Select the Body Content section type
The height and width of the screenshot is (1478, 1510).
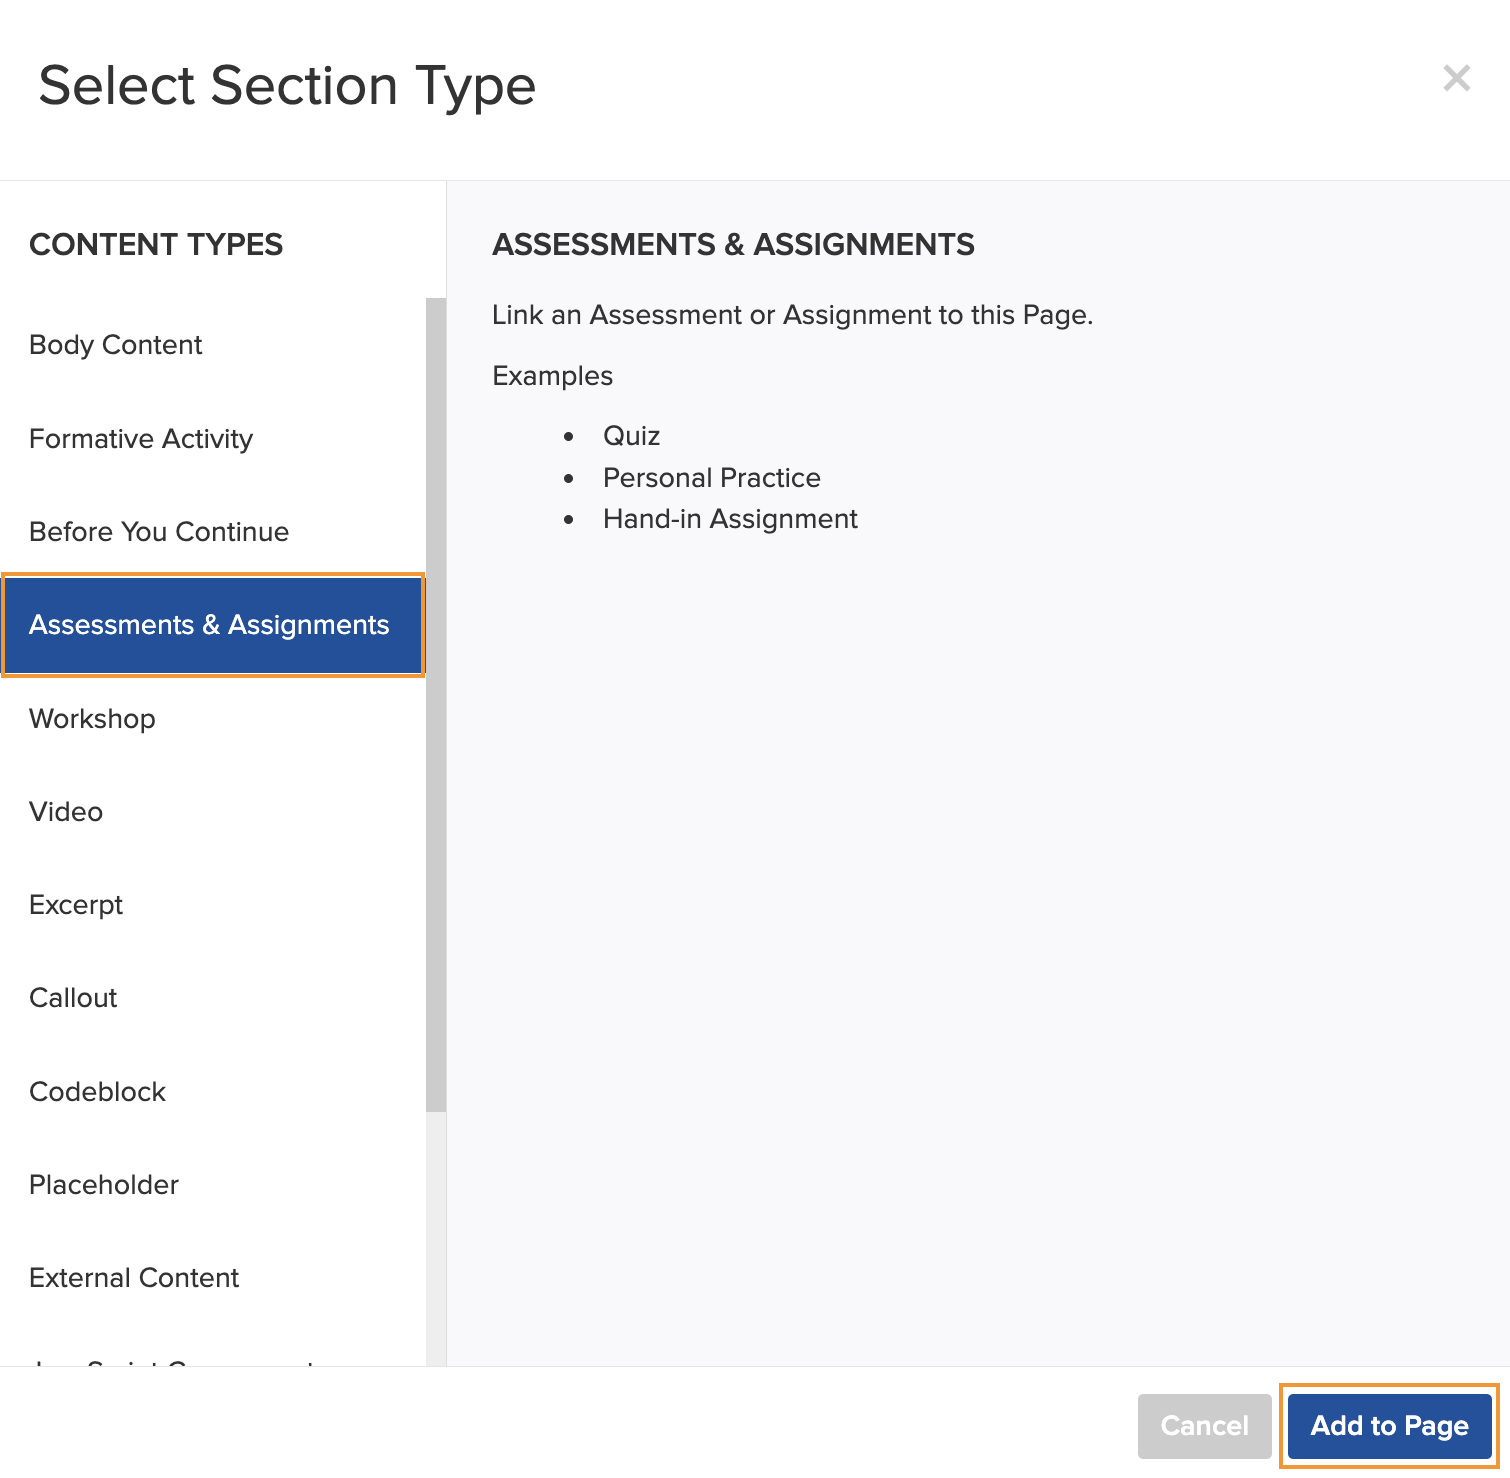tap(115, 344)
